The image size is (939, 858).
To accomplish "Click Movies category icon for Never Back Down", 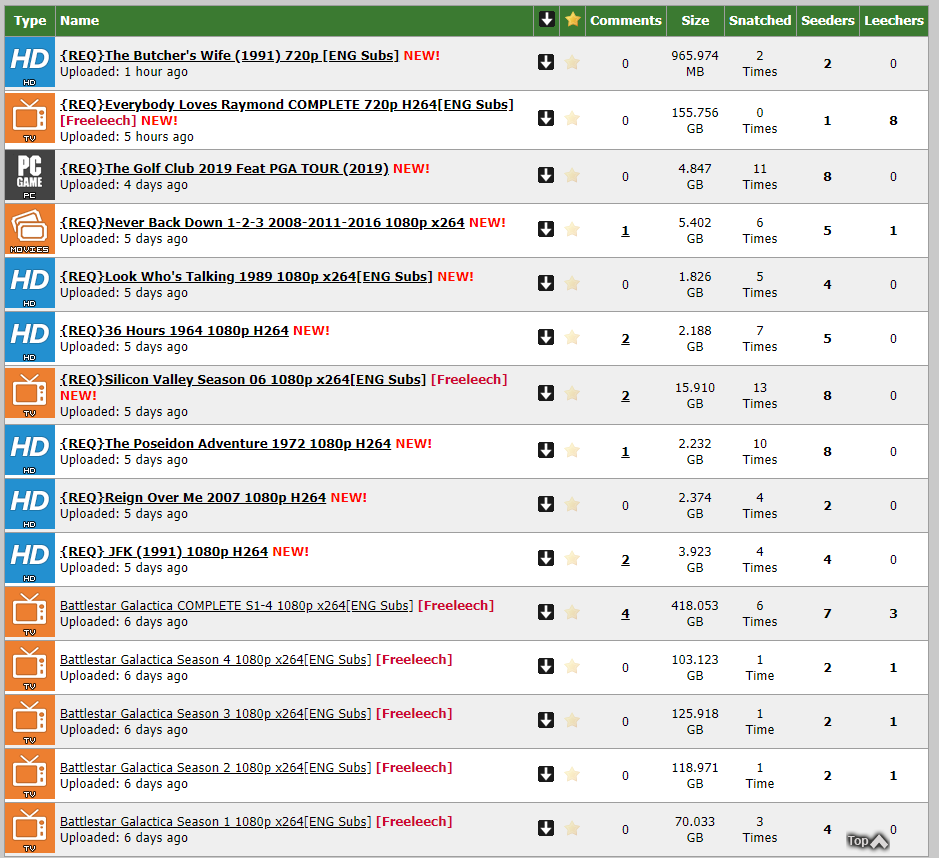I will point(30,230).
